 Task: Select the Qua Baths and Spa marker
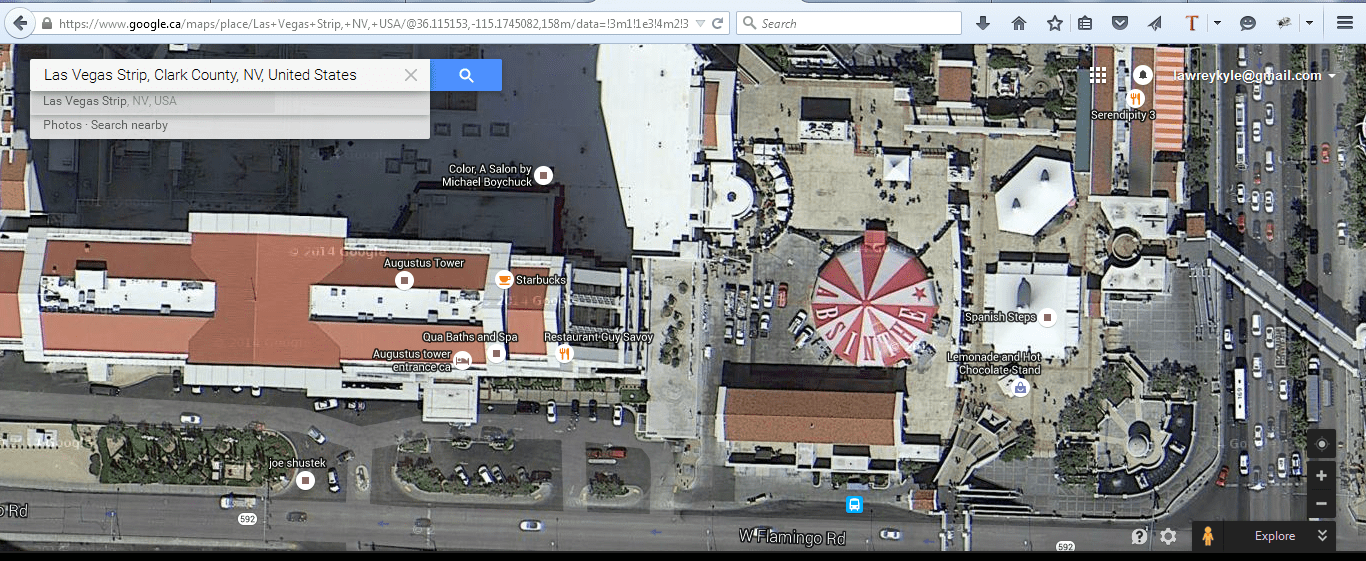(x=496, y=353)
